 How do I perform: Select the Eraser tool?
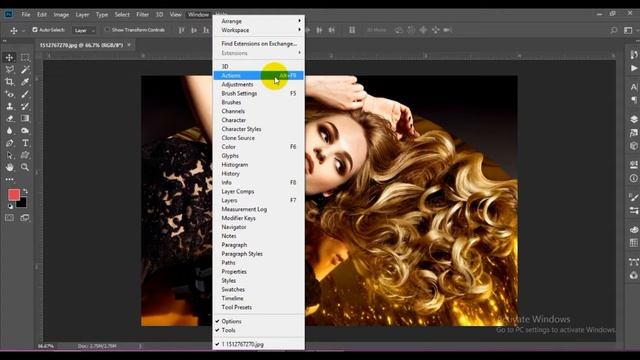pos(9,118)
